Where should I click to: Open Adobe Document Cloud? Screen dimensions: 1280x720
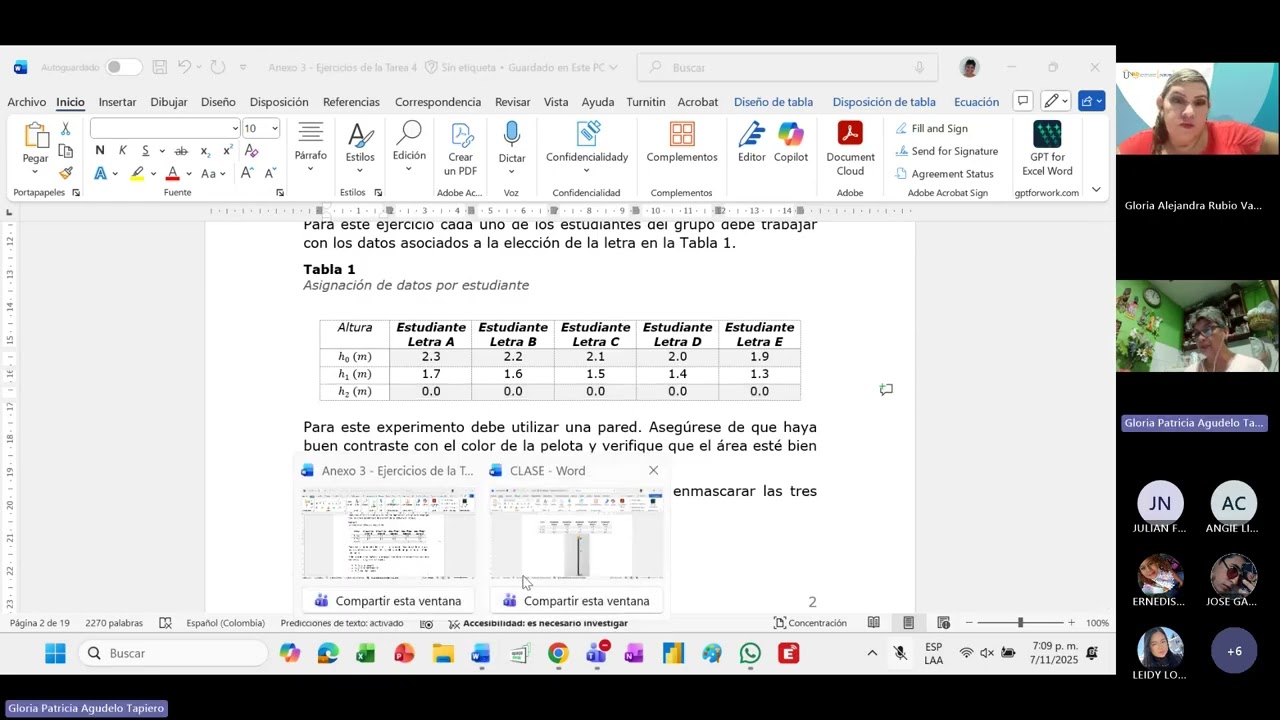coord(850,149)
